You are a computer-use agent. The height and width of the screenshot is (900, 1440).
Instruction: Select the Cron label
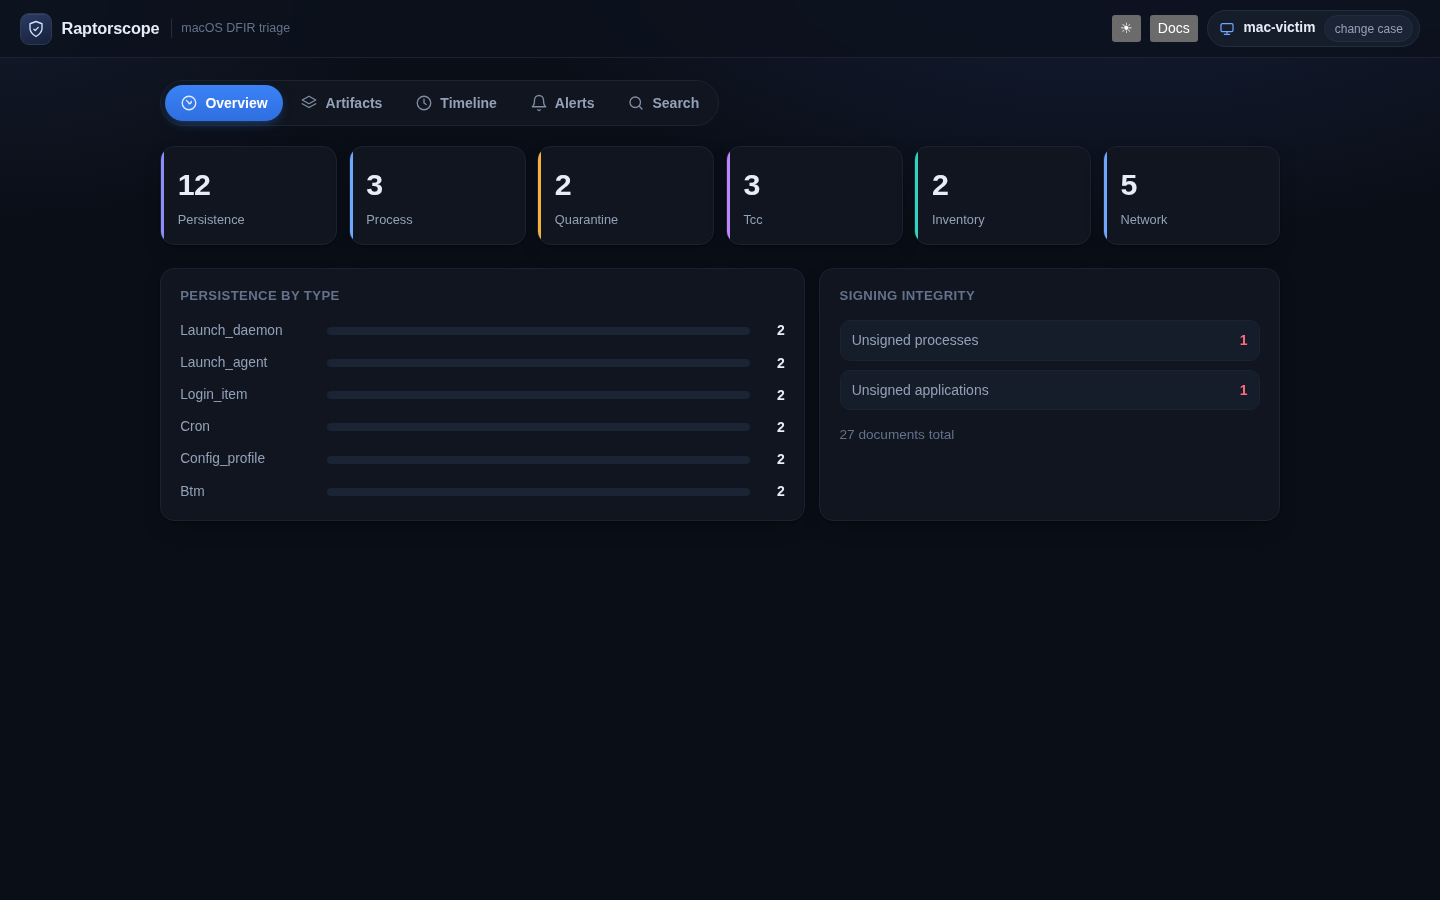(x=195, y=426)
